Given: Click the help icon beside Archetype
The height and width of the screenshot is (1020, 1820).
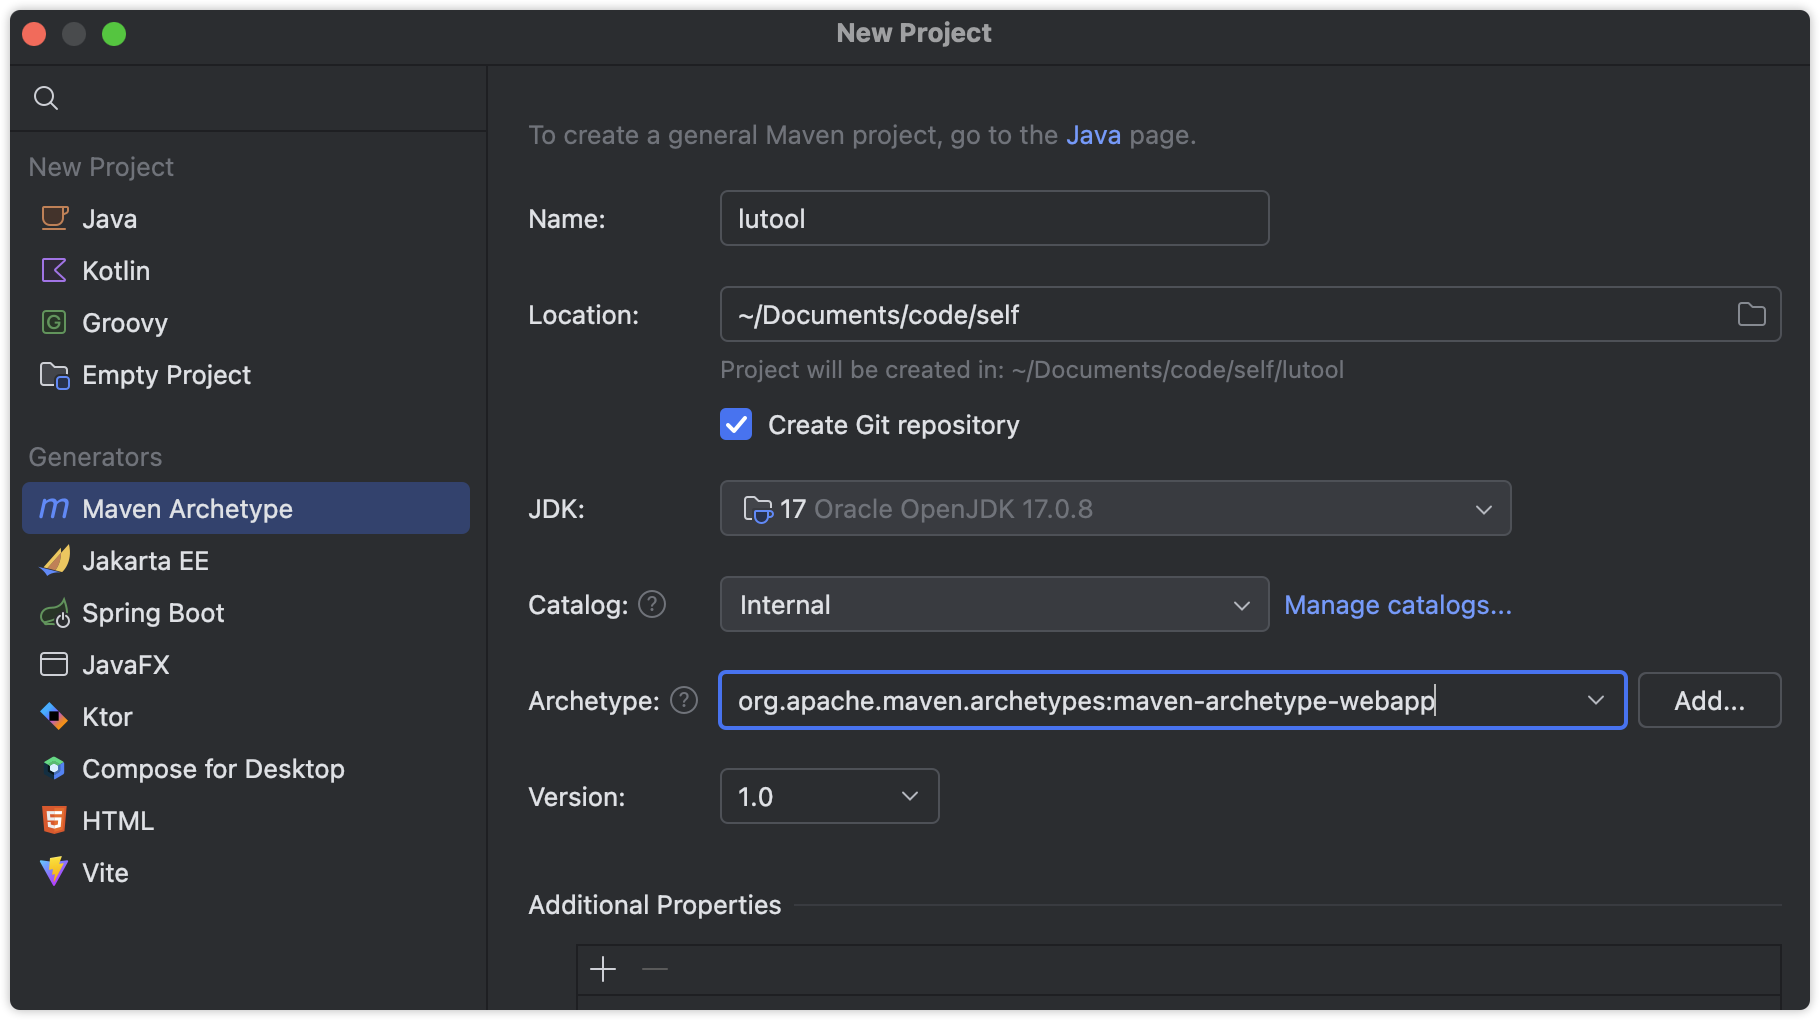Looking at the screenshot, I should coord(684,700).
